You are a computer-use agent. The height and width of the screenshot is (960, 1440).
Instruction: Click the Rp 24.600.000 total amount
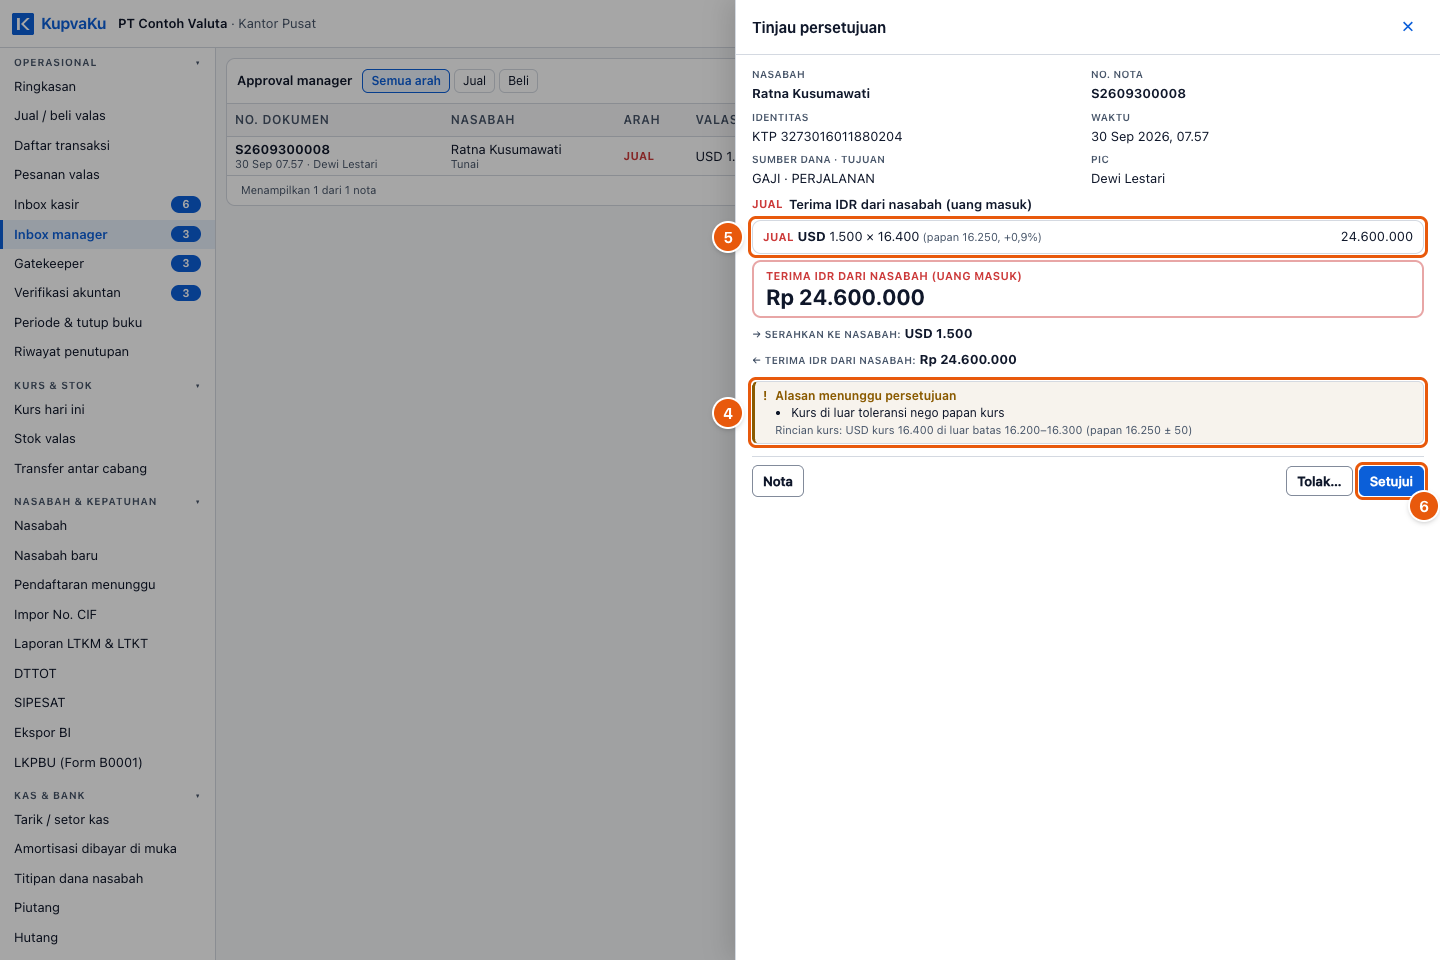coord(845,298)
